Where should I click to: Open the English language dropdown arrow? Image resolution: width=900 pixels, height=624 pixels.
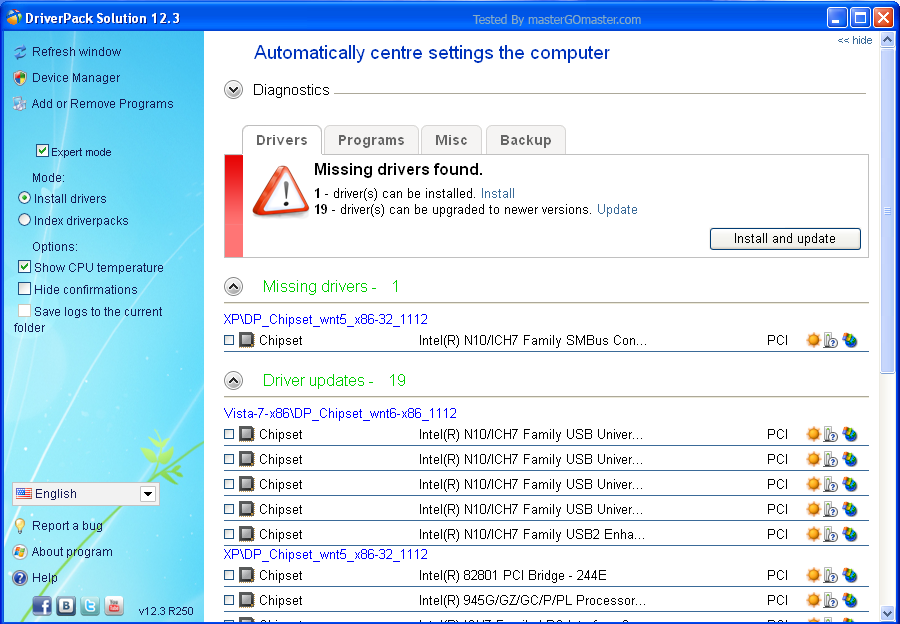coord(148,494)
